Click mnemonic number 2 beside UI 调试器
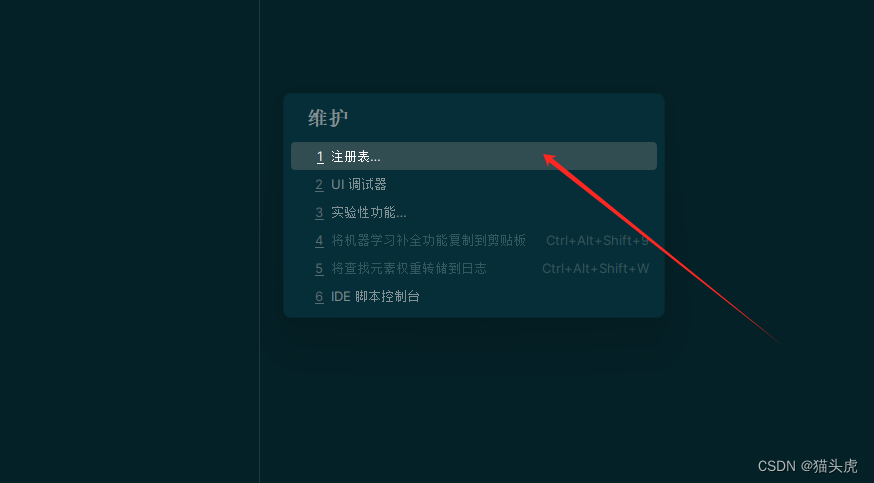The height and width of the screenshot is (483, 874). (319, 184)
